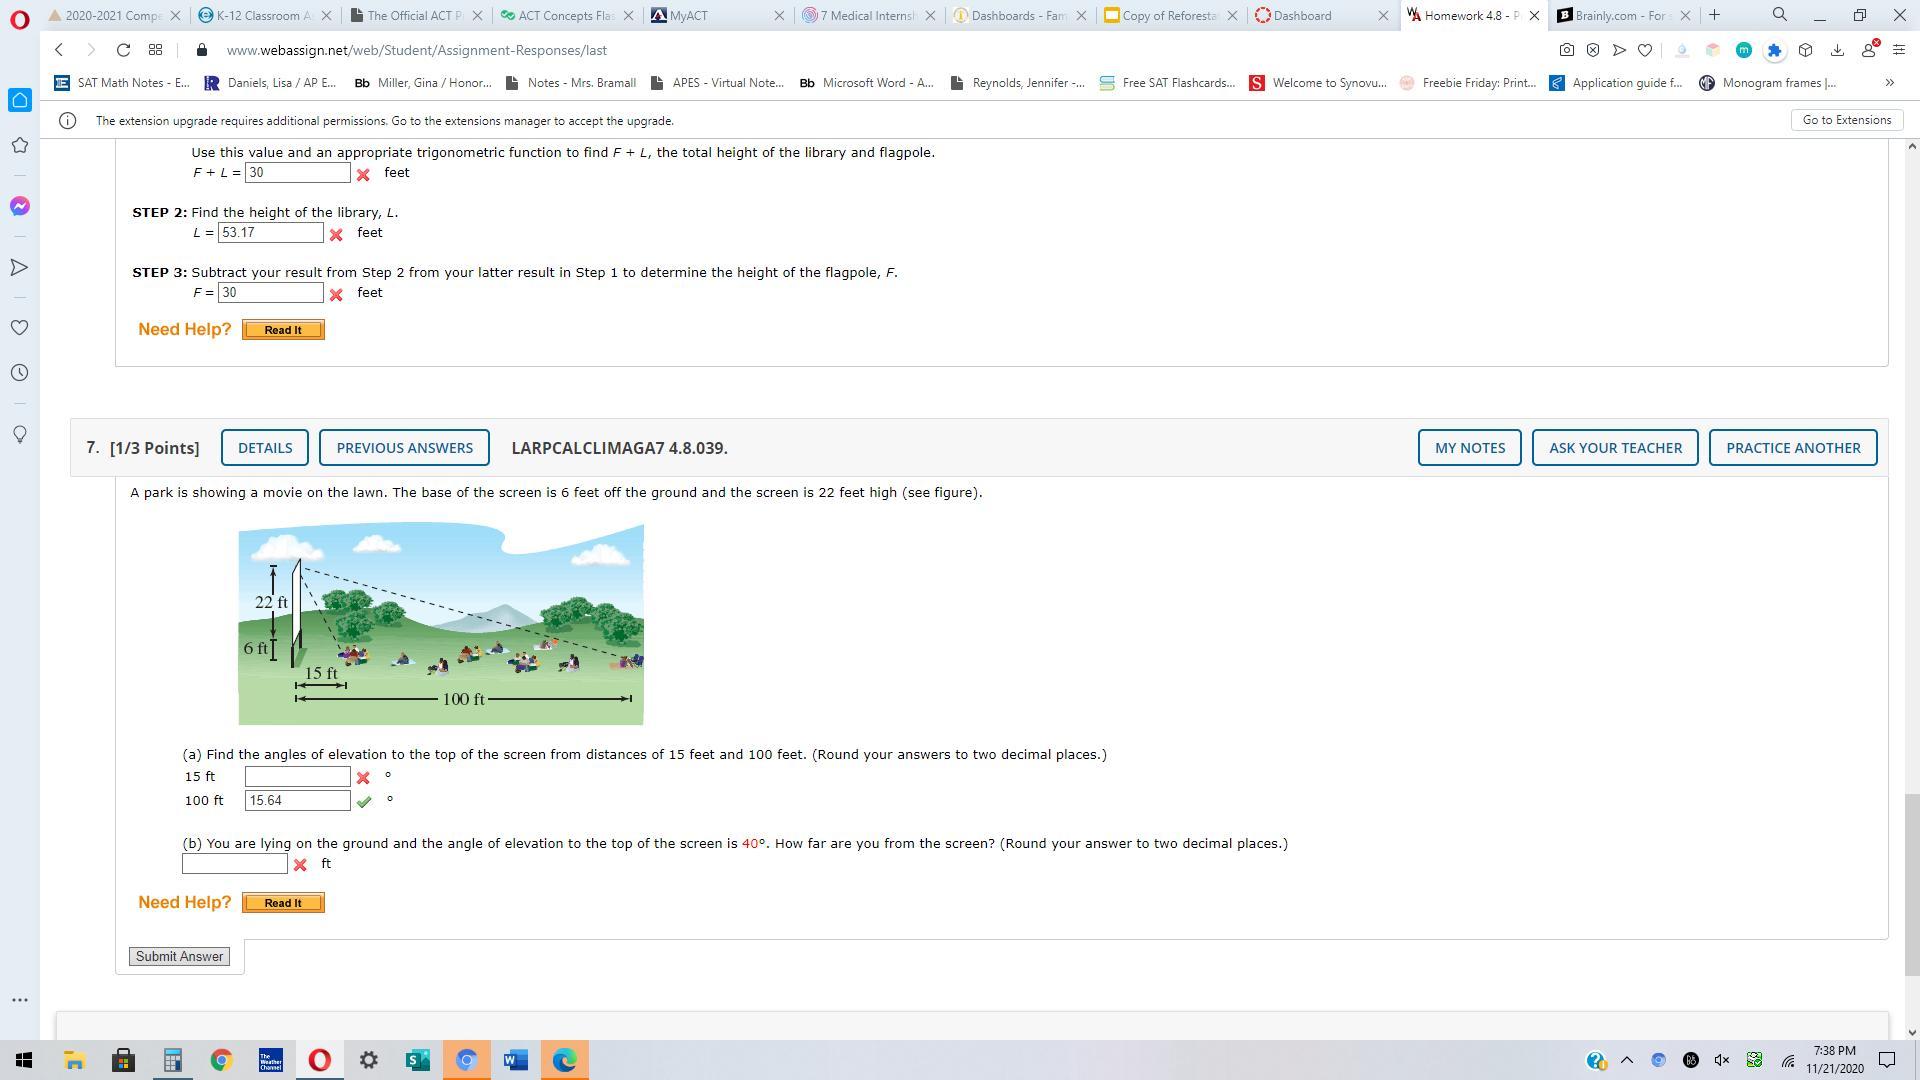This screenshot has width=1920, height=1080.
Task: Open Opera downloads icon in toolbar
Action: 1837,50
